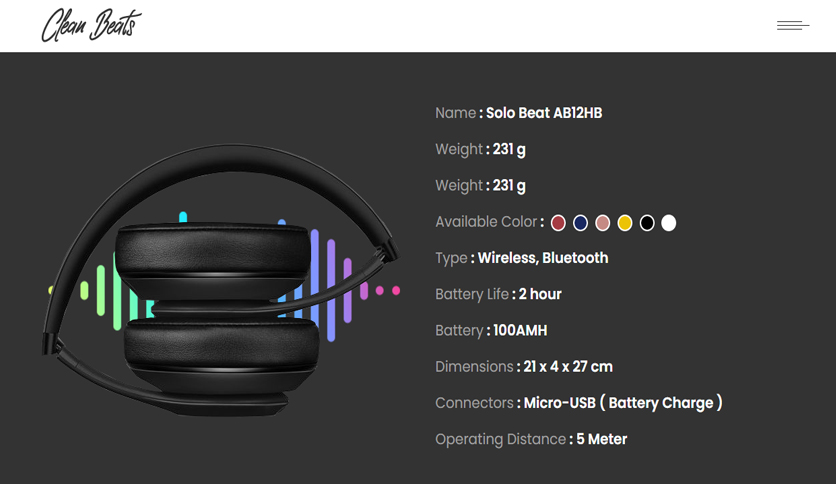
Task: Click the Wireless, Bluetooth type text
Action: (x=543, y=258)
